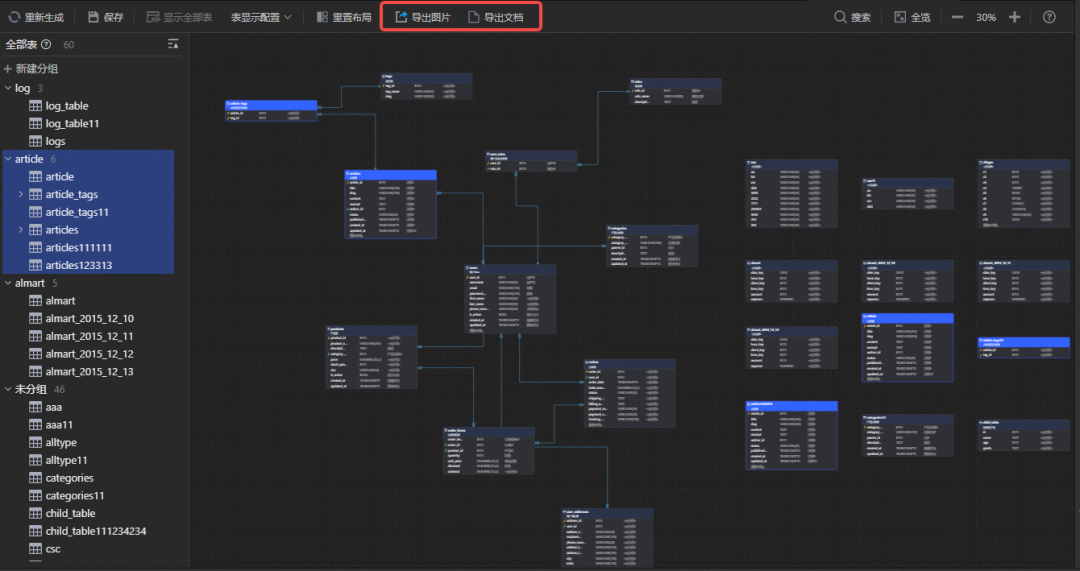Image resolution: width=1080 pixels, height=571 pixels.
Task: Click help icon next to 全部表
Action: pyautogui.click(x=46, y=45)
